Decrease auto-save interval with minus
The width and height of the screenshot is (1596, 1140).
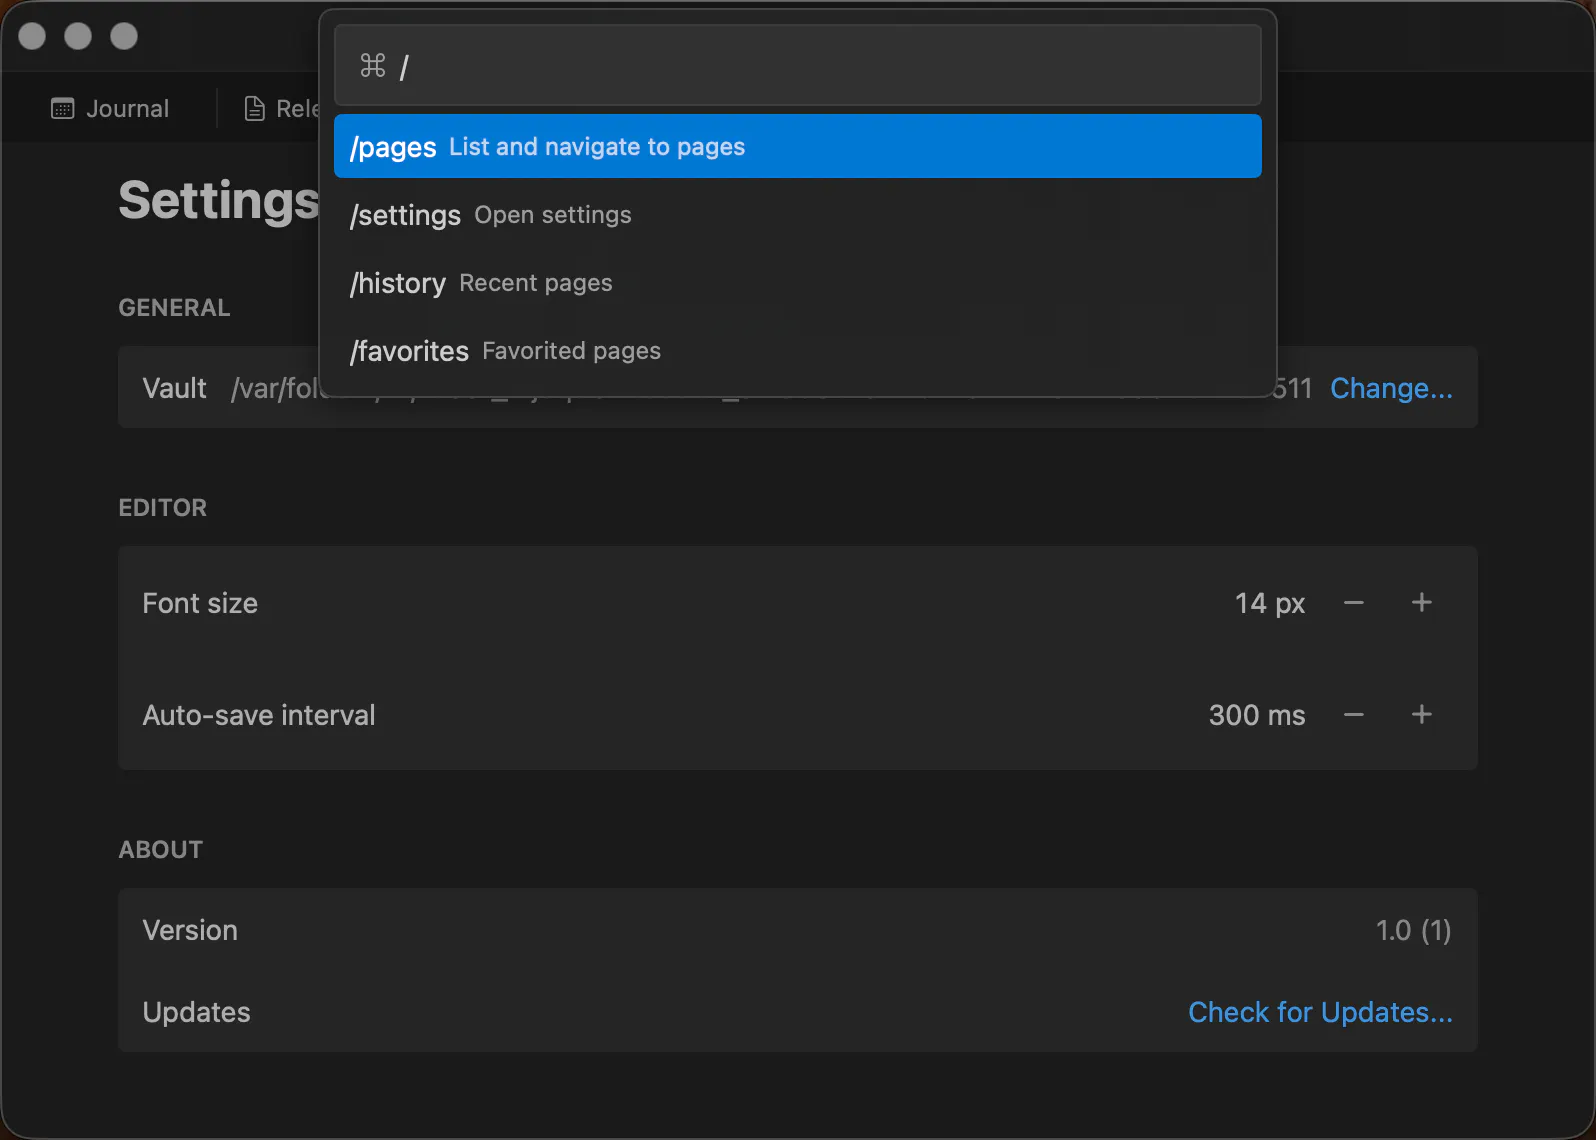pyautogui.click(x=1354, y=715)
